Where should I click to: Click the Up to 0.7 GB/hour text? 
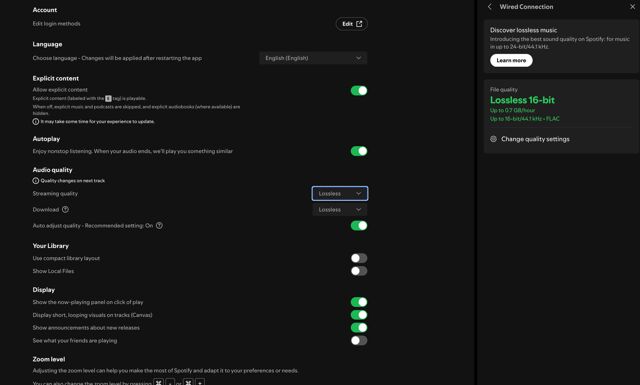click(x=512, y=110)
